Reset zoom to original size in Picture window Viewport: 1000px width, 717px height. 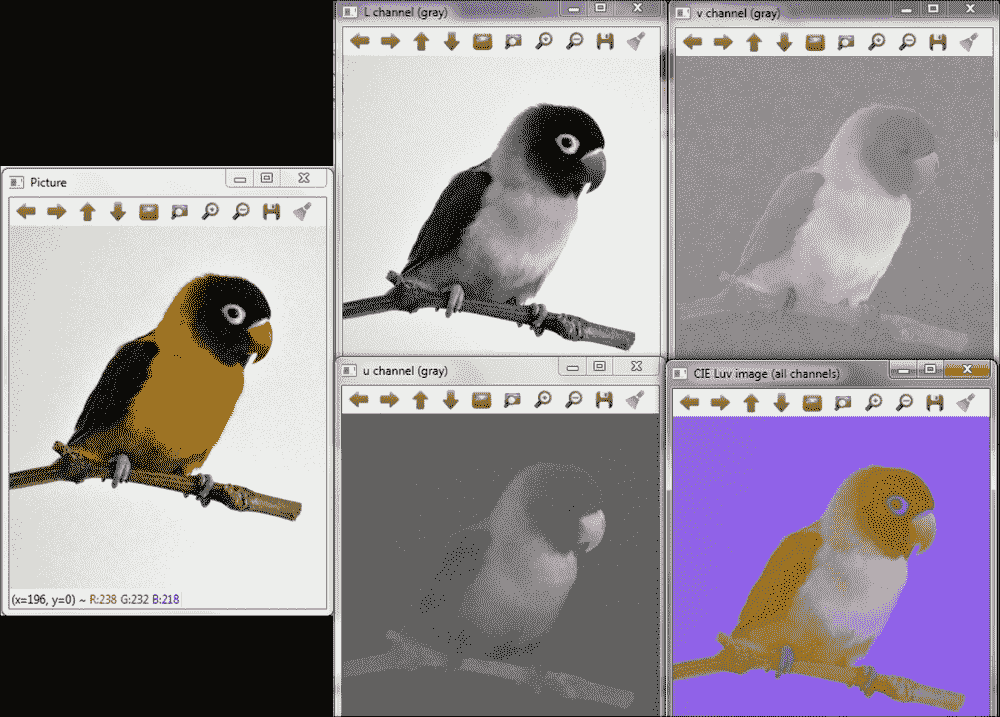point(149,211)
